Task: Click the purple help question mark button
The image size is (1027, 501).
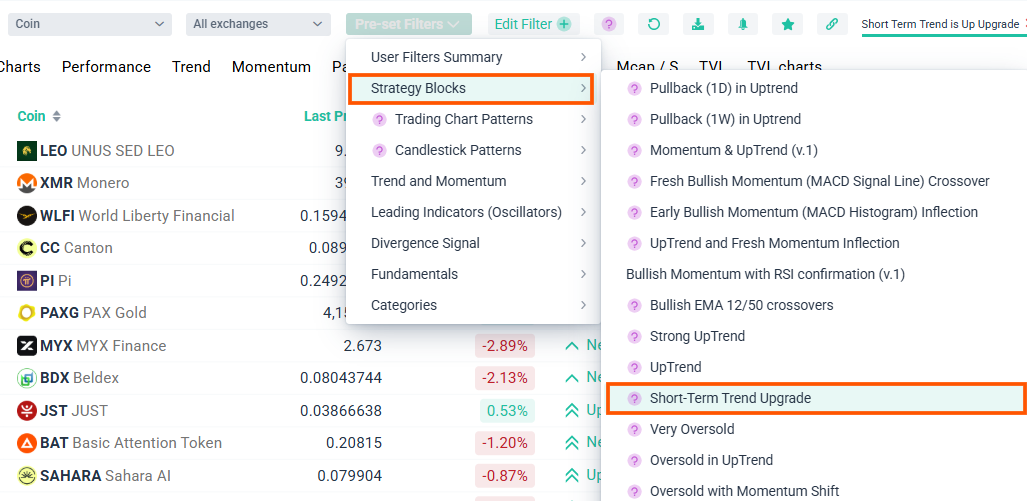Action: tap(609, 24)
